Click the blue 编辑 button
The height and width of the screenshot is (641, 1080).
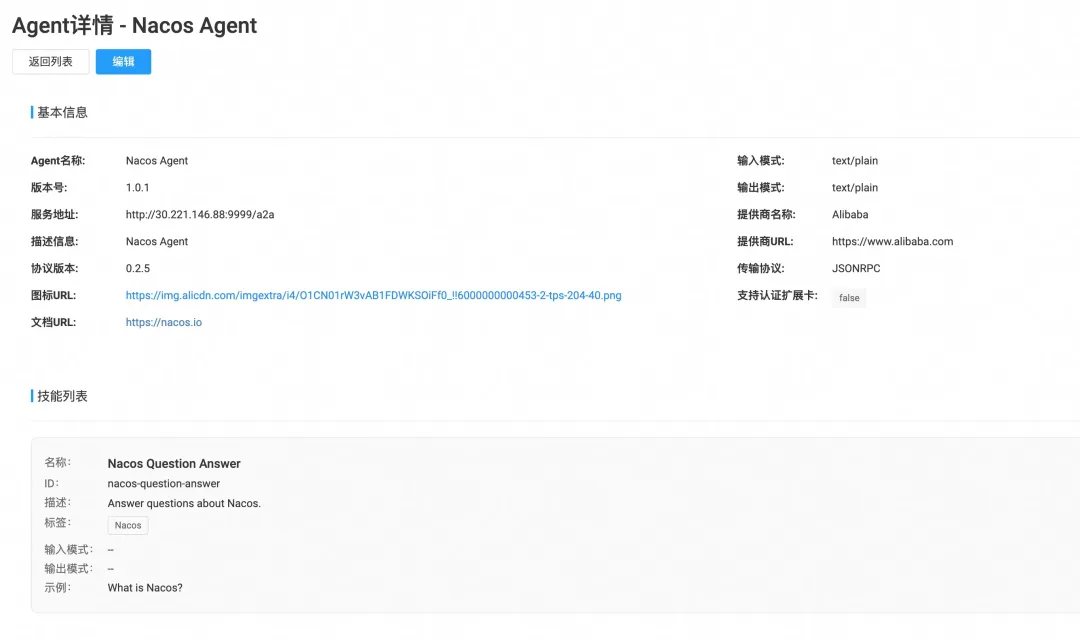123,61
